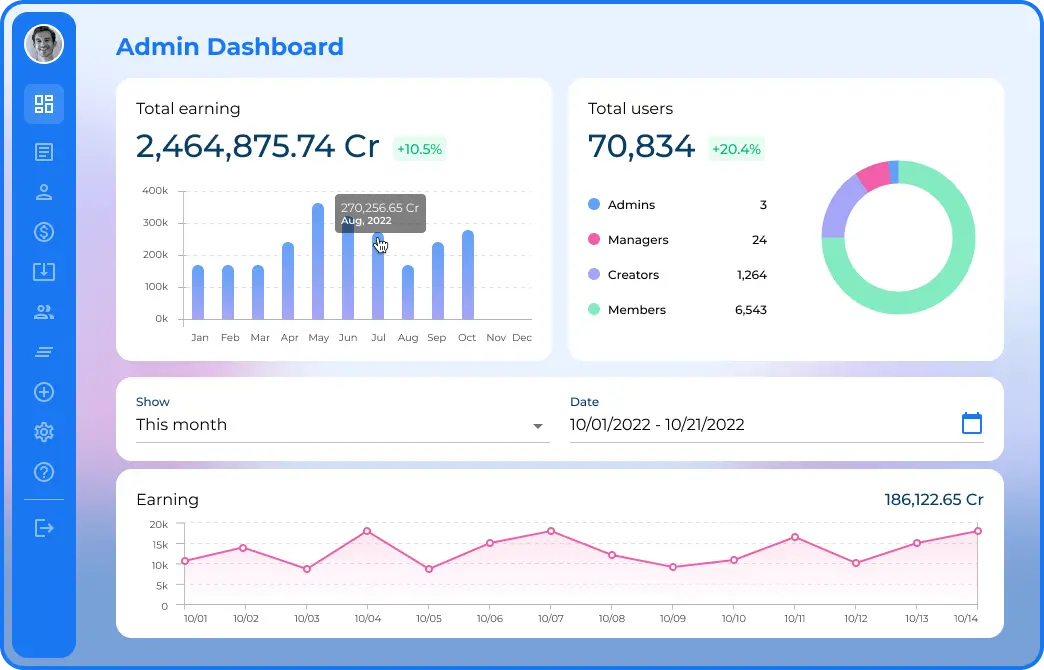Screen dimensions: 1044x670
Task: Click the three-line text list sidebar icon
Action: (x=44, y=352)
